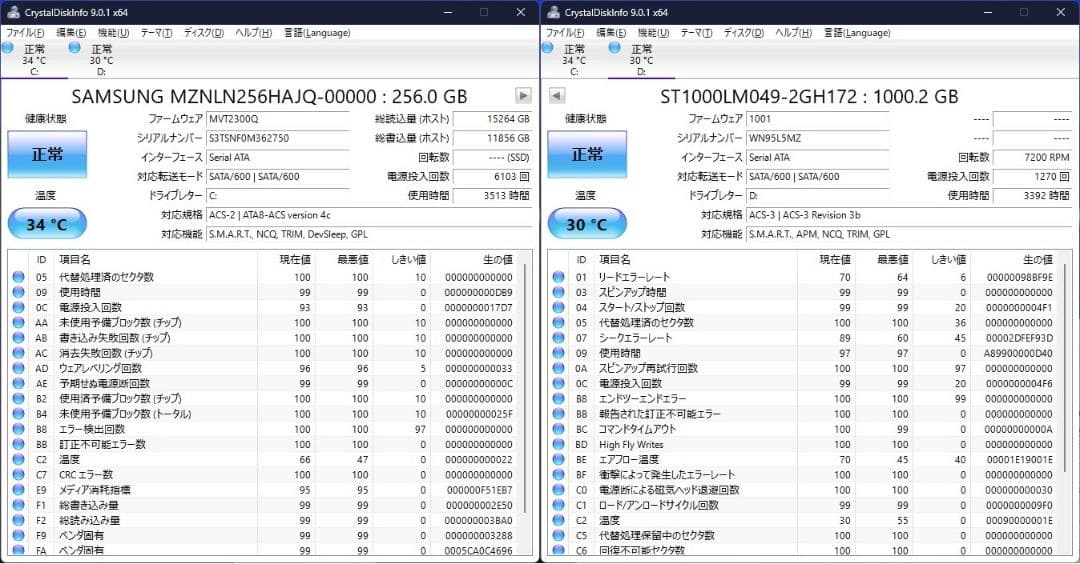Click status icon of High Fly Writes row

pyautogui.click(x=559, y=444)
